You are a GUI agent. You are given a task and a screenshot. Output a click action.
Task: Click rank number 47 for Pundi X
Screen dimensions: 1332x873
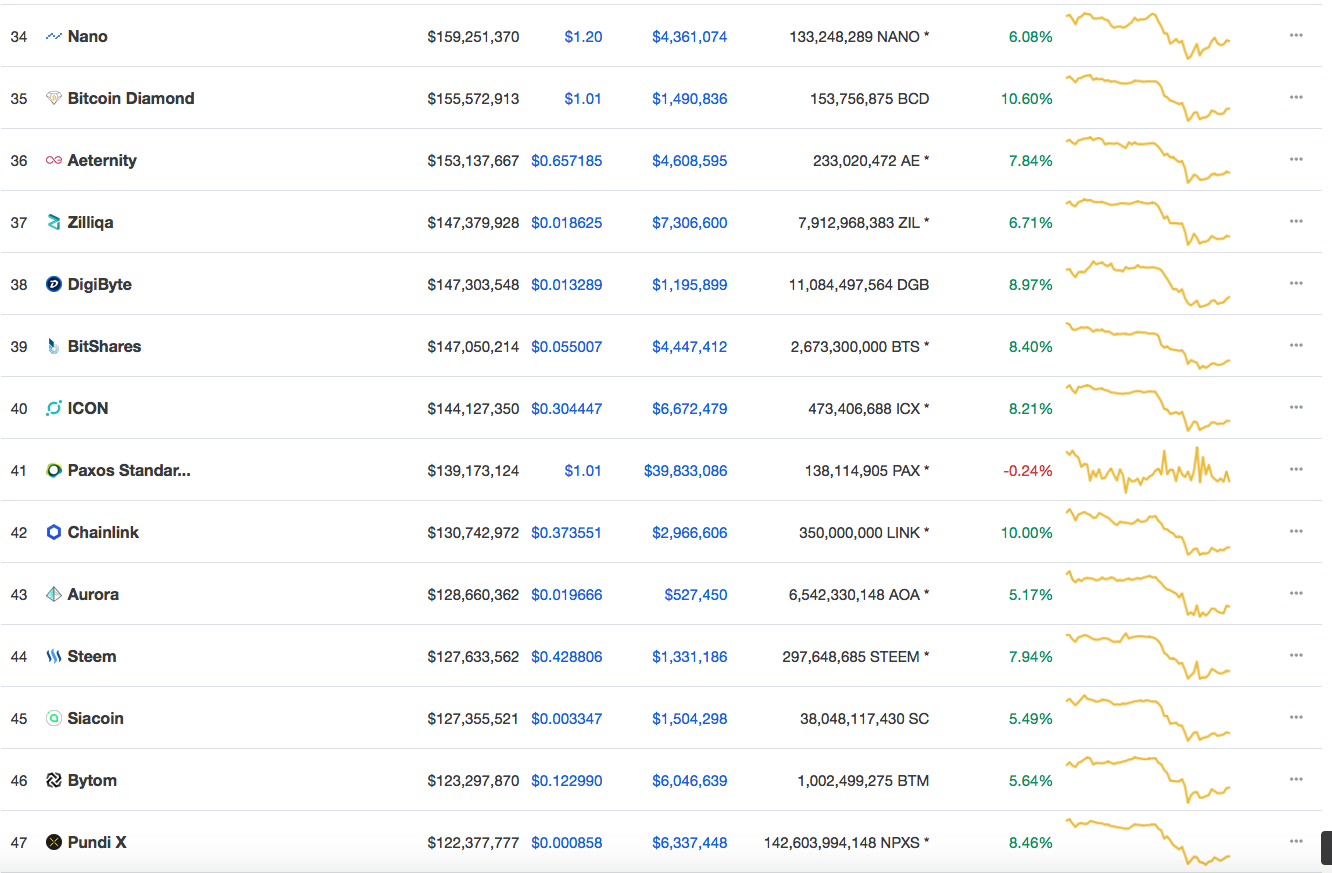(x=19, y=843)
